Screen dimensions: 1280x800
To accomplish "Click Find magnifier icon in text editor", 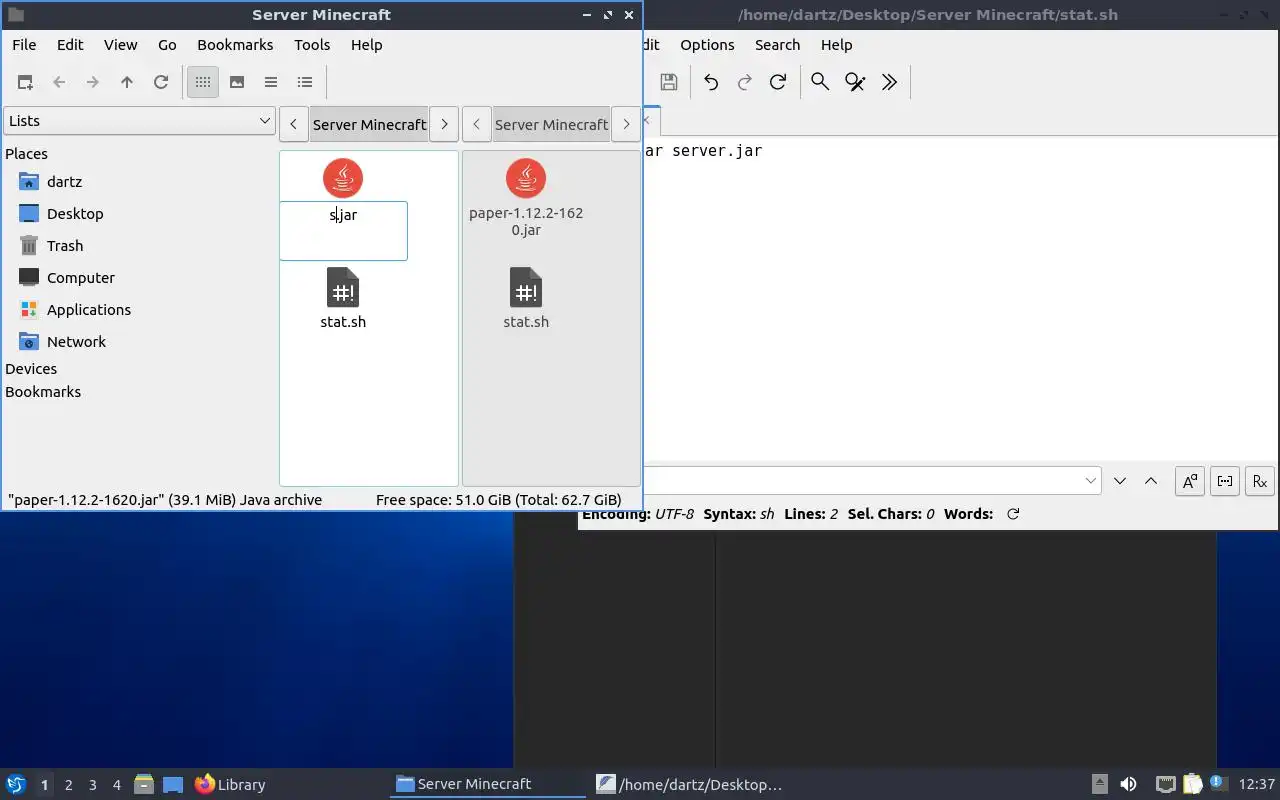I will tap(820, 82).
